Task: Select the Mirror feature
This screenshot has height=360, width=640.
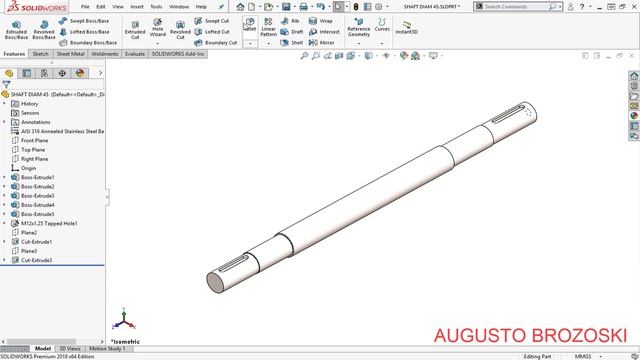Action: point(322,42)
